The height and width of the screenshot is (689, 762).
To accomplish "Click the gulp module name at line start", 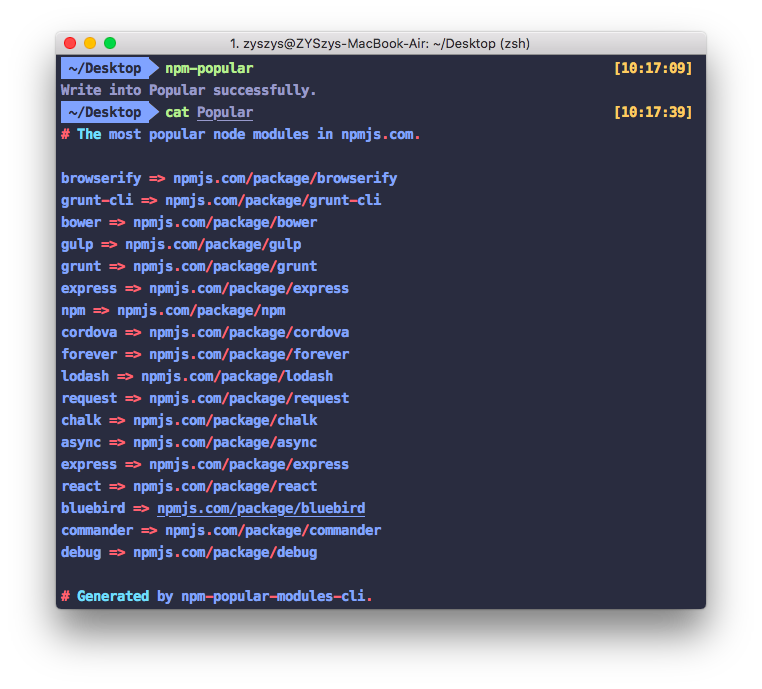I will pyautogui.click(x=77, y=244).
